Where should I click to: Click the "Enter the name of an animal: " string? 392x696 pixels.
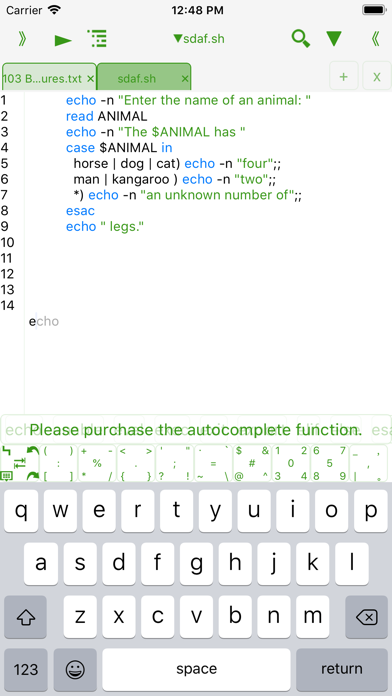click(214, 101)
